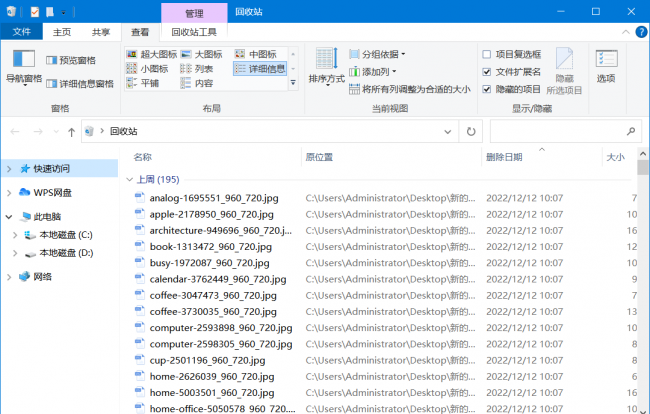
Task: Toggle the Preview pane (预览窗格)
Action: 71,61
